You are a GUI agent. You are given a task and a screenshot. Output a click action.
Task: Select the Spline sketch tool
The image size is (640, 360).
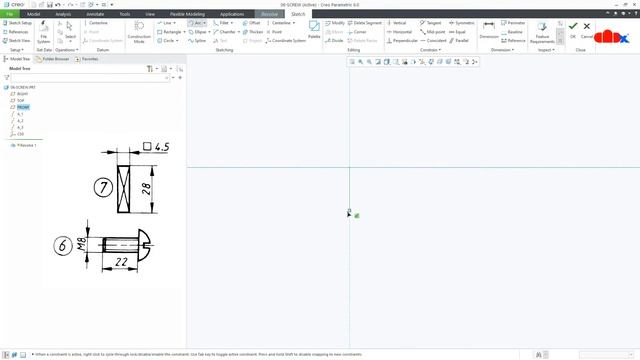[197, 41]
